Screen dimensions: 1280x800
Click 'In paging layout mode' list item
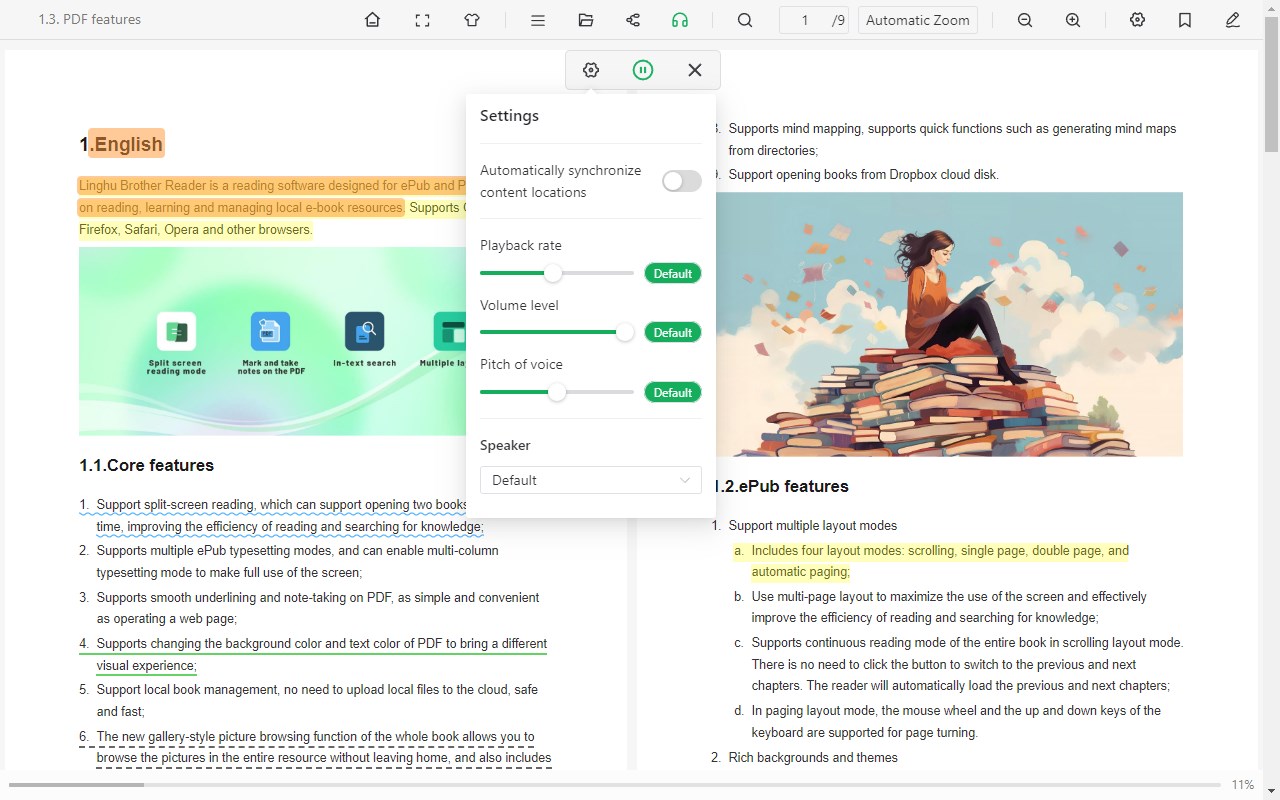[x=956, y=721]
